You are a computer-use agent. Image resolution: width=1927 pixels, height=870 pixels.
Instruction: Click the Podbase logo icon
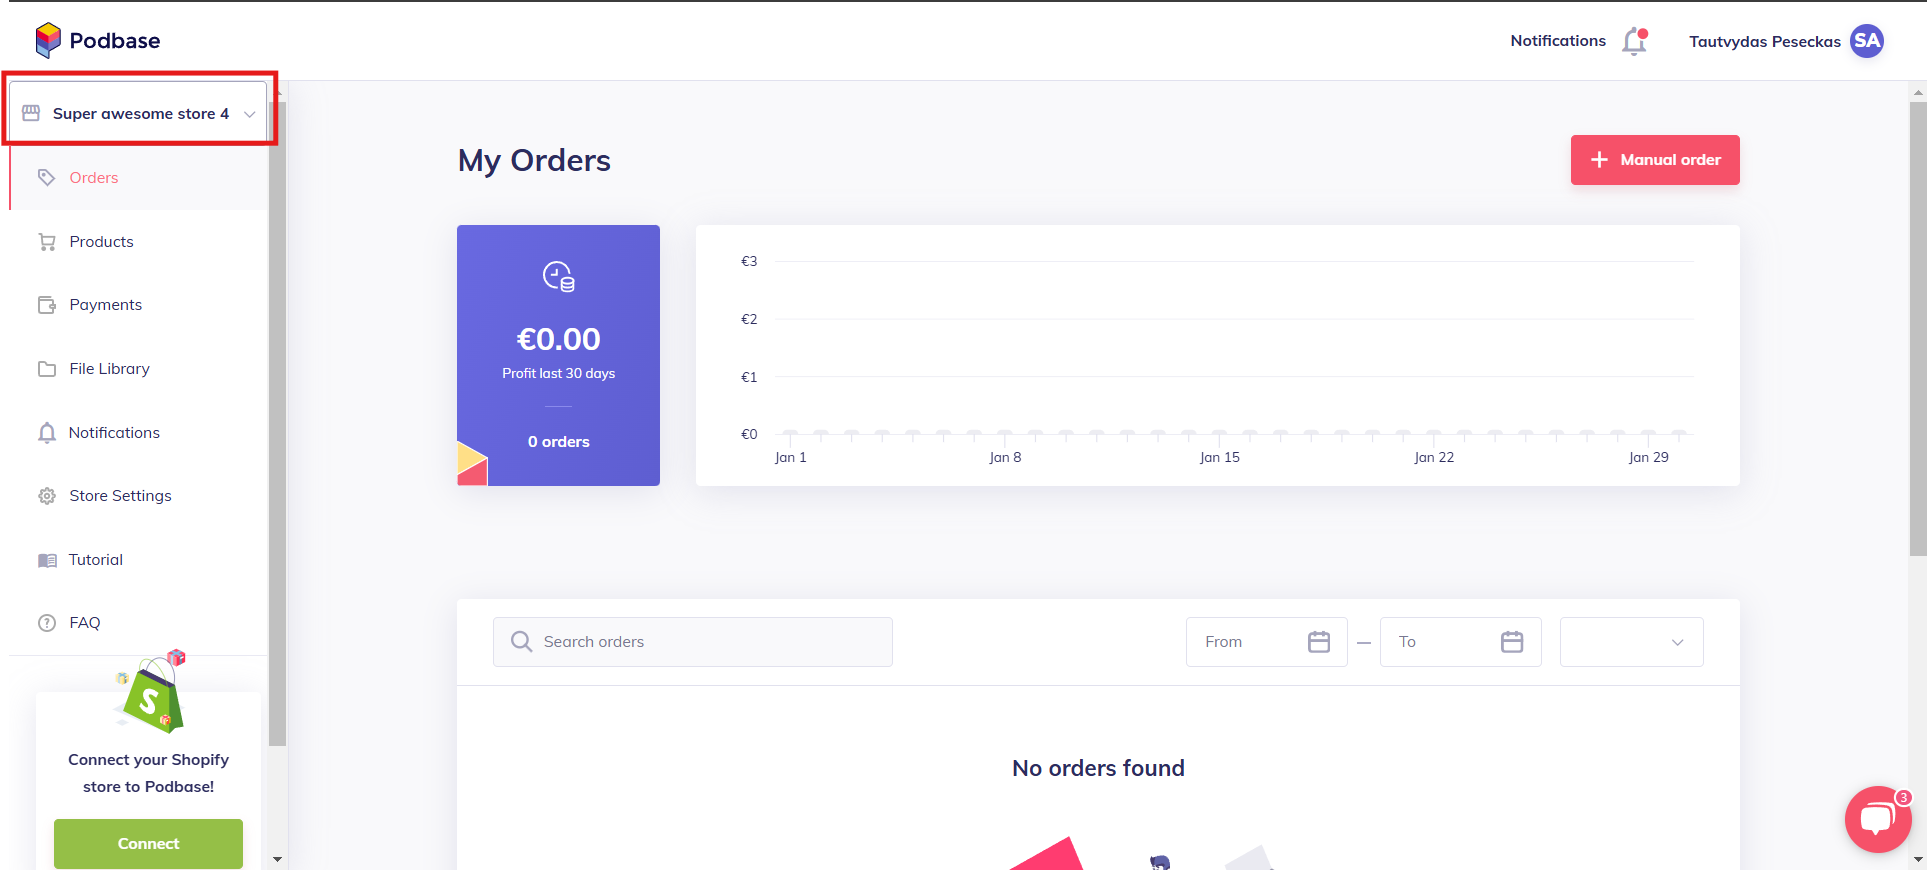coord(47,40)
